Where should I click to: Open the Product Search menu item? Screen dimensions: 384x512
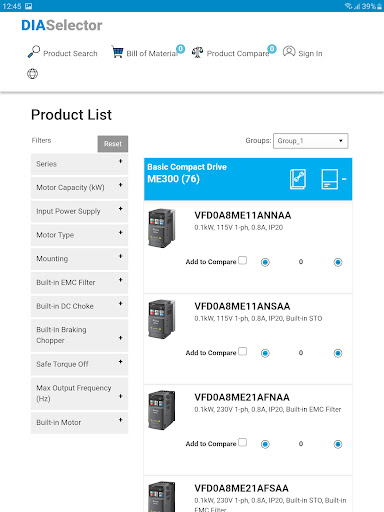point(70,53)
